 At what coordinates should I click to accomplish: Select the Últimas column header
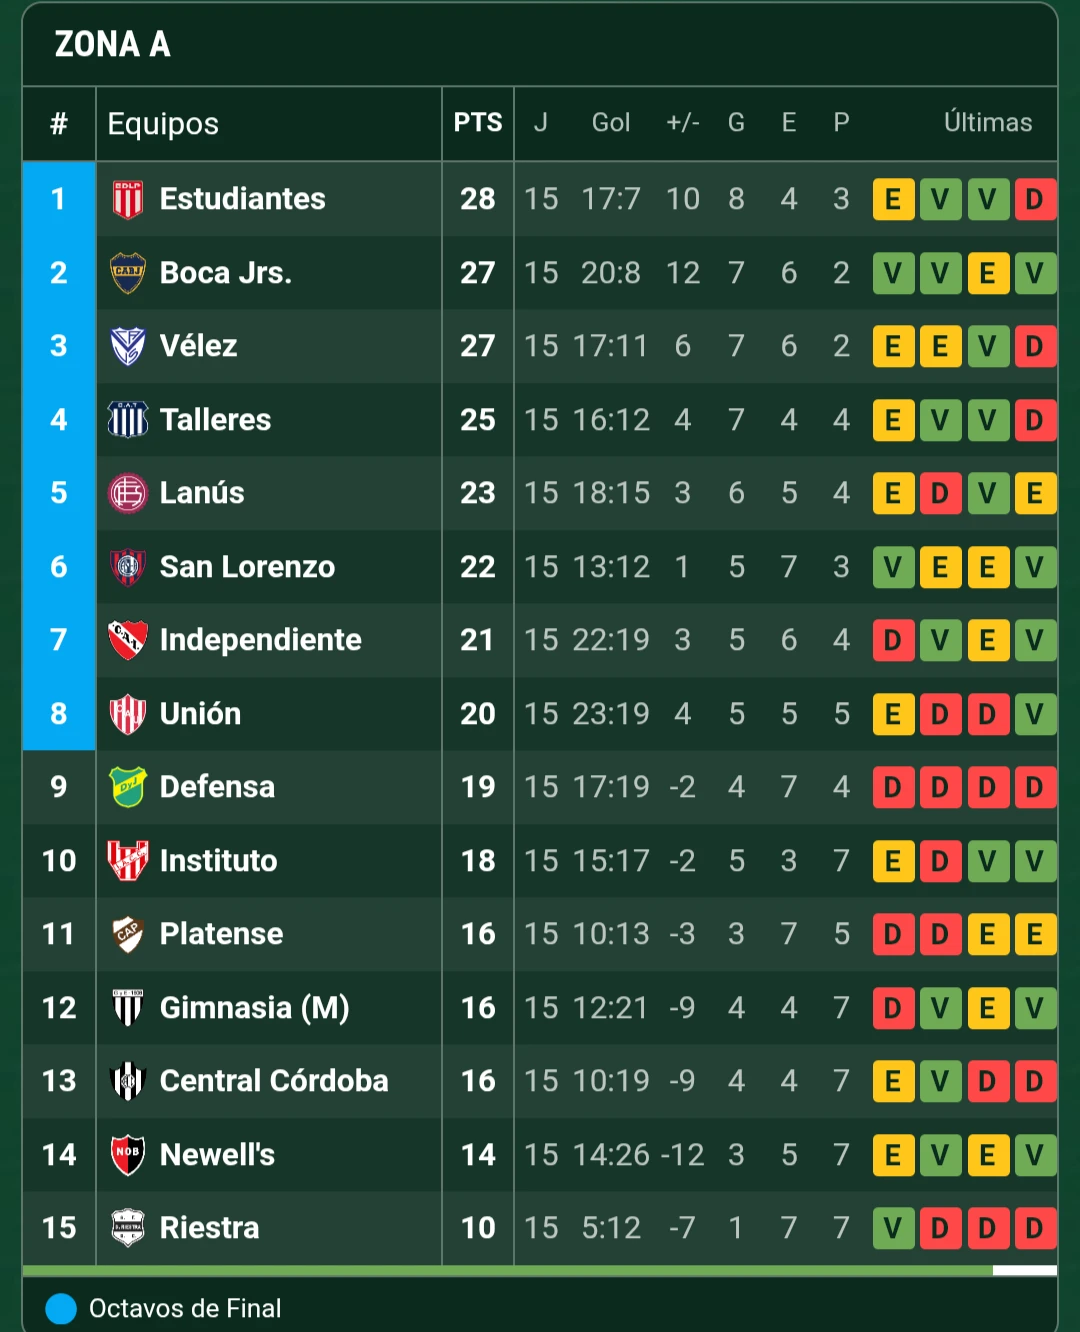click(988, 123)
